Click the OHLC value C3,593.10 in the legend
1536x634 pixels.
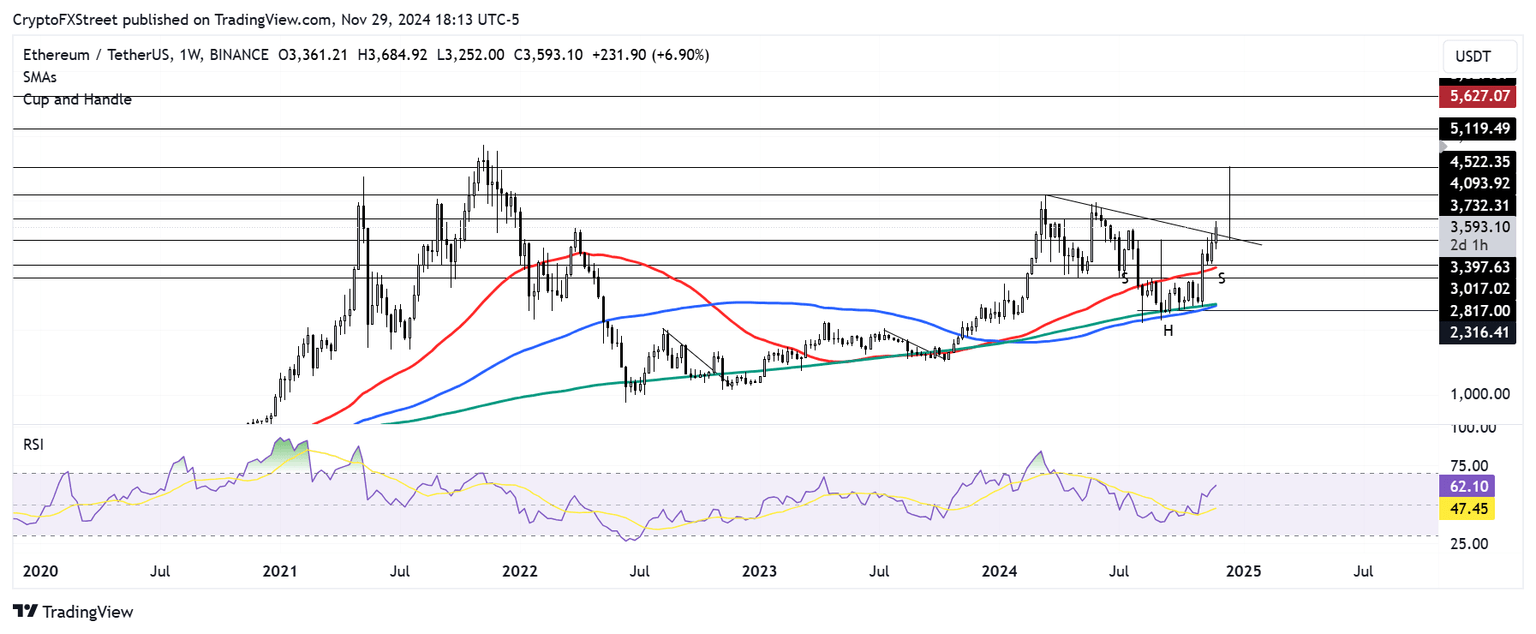[548, 55]
